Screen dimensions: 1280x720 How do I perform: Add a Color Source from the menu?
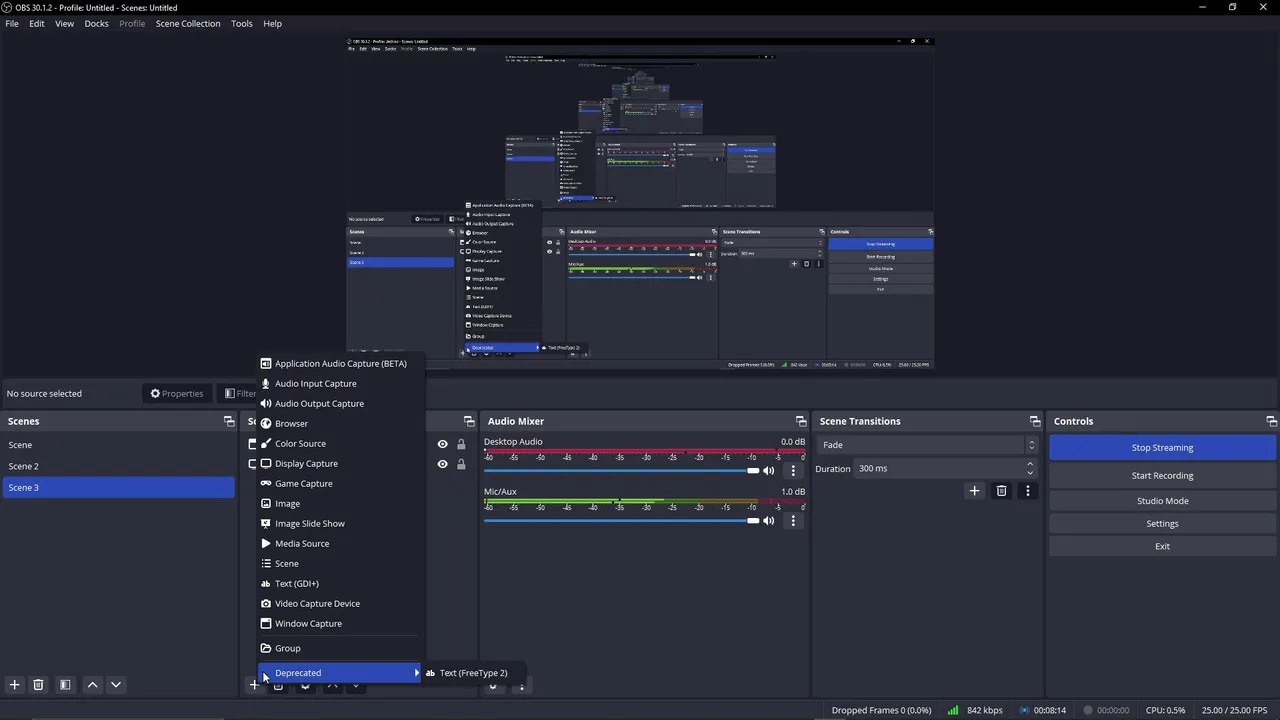(x=340, y=444)
